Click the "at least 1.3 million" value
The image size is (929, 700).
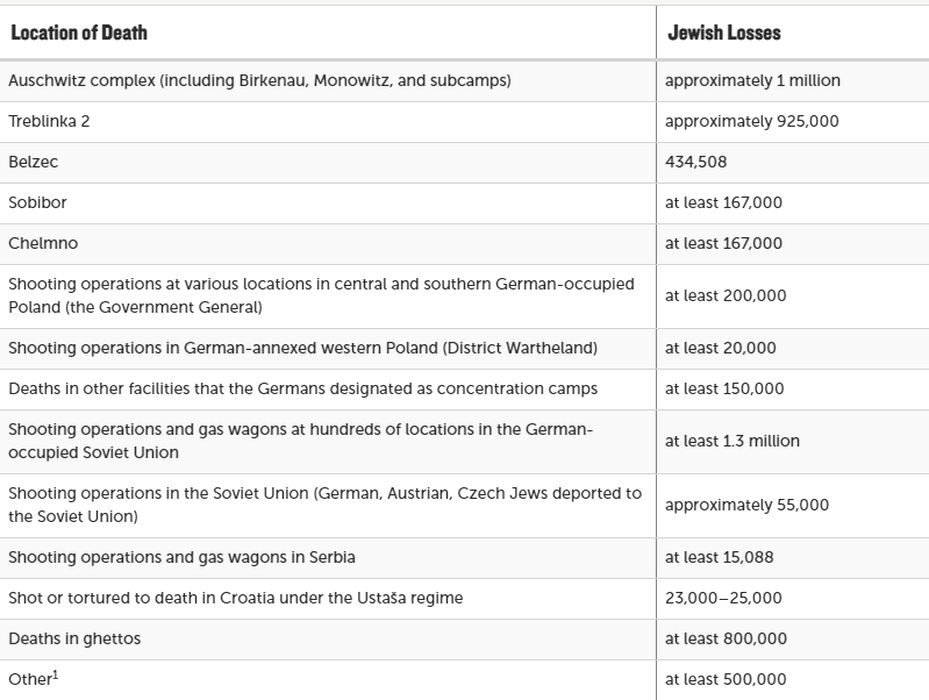coord(732,441)
